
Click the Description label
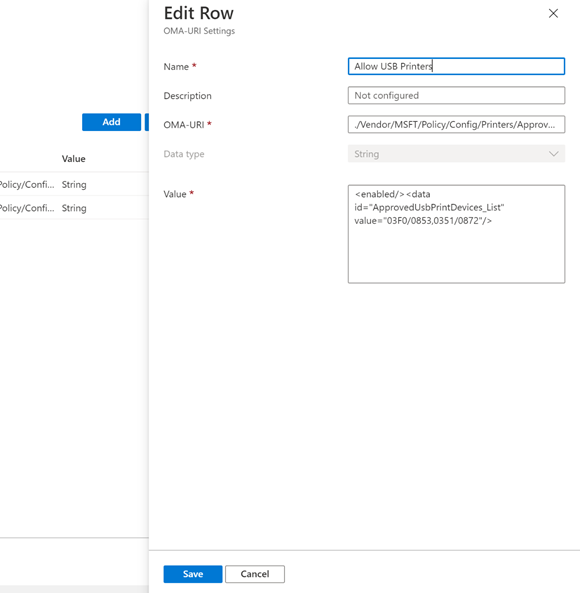[188, 96]
